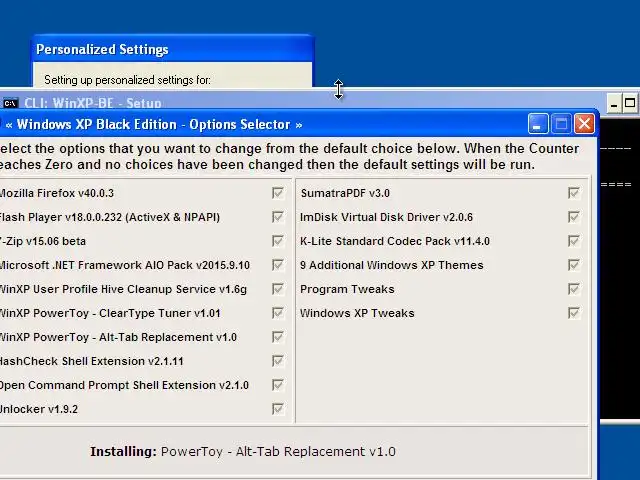The height and width of the screenshot is (480, 640).
Task: Click the Unlocker v1.9.2 label
Action: coord(39,409)
